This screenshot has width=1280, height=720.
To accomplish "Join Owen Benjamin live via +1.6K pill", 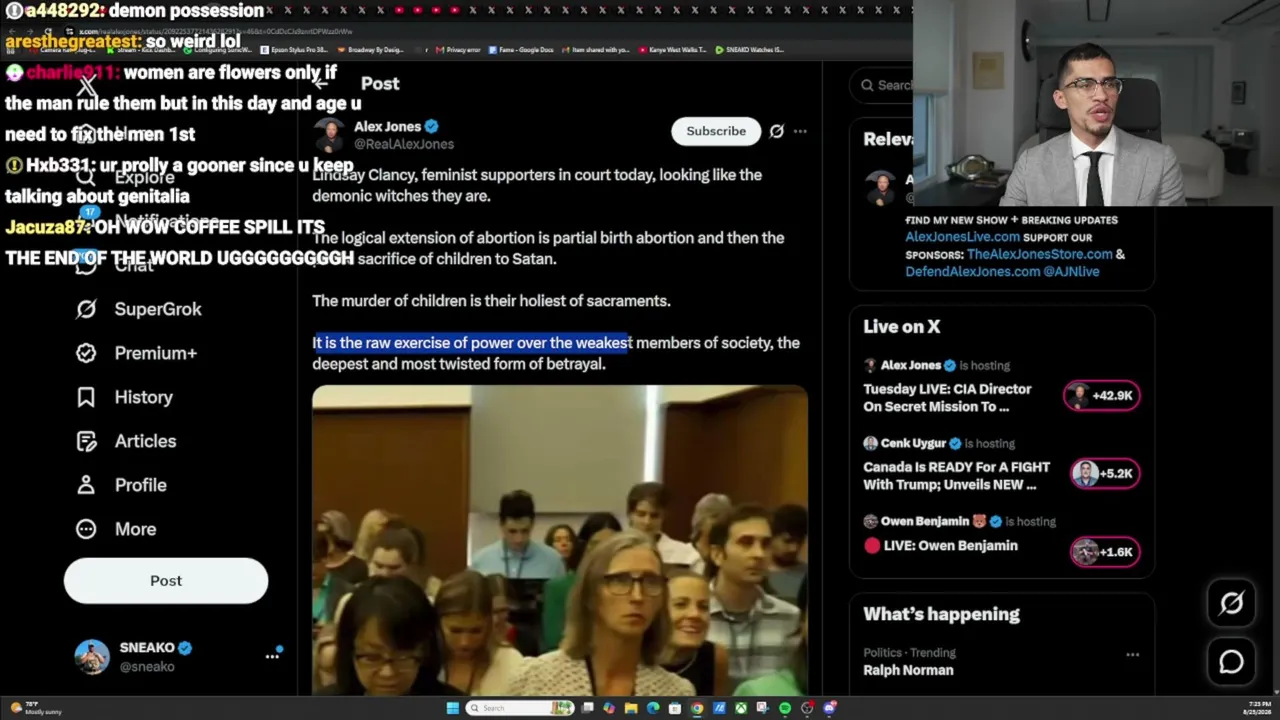I will (1105, 551).
